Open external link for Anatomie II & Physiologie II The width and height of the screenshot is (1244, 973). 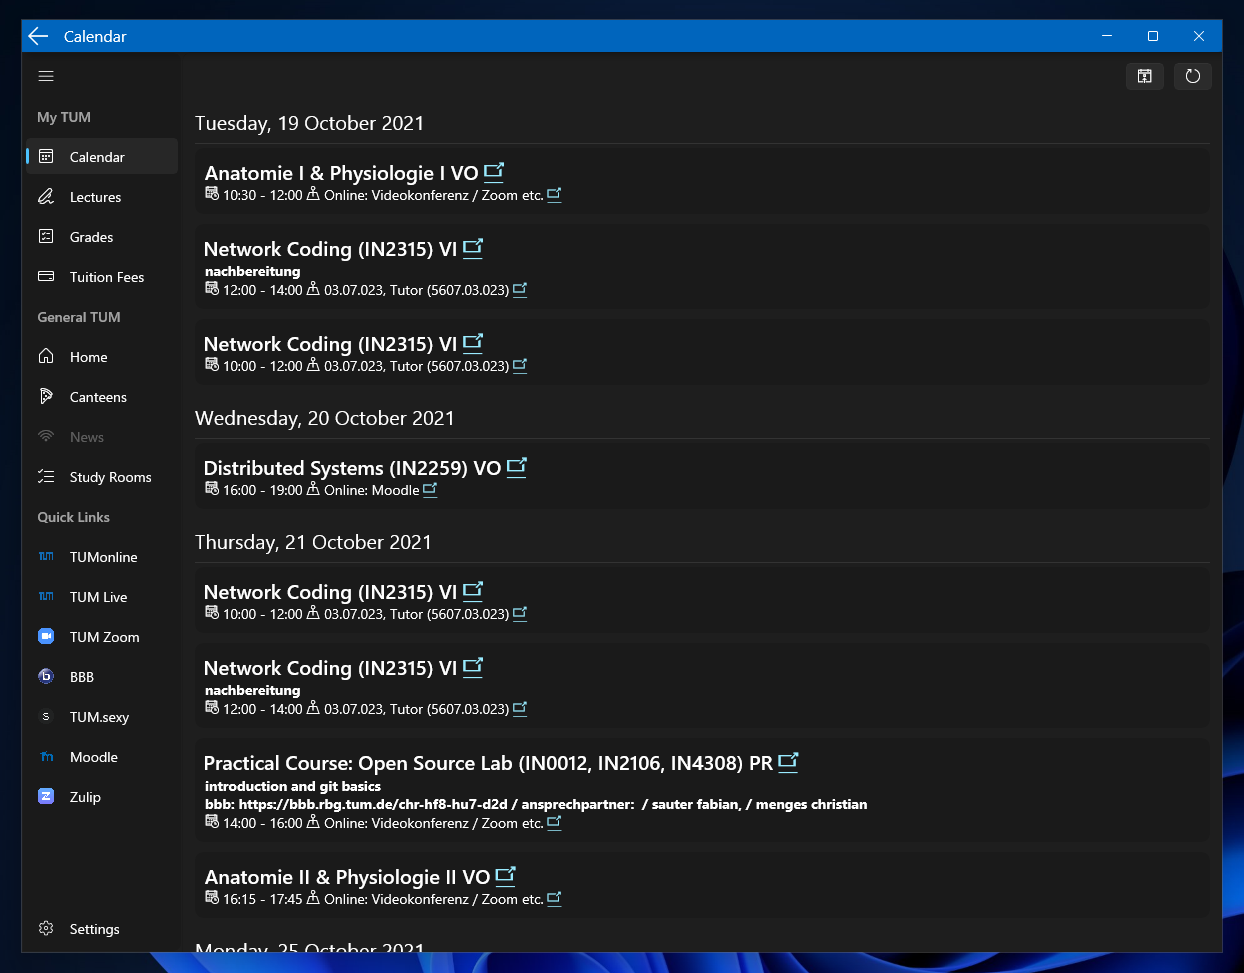[506, 876]
